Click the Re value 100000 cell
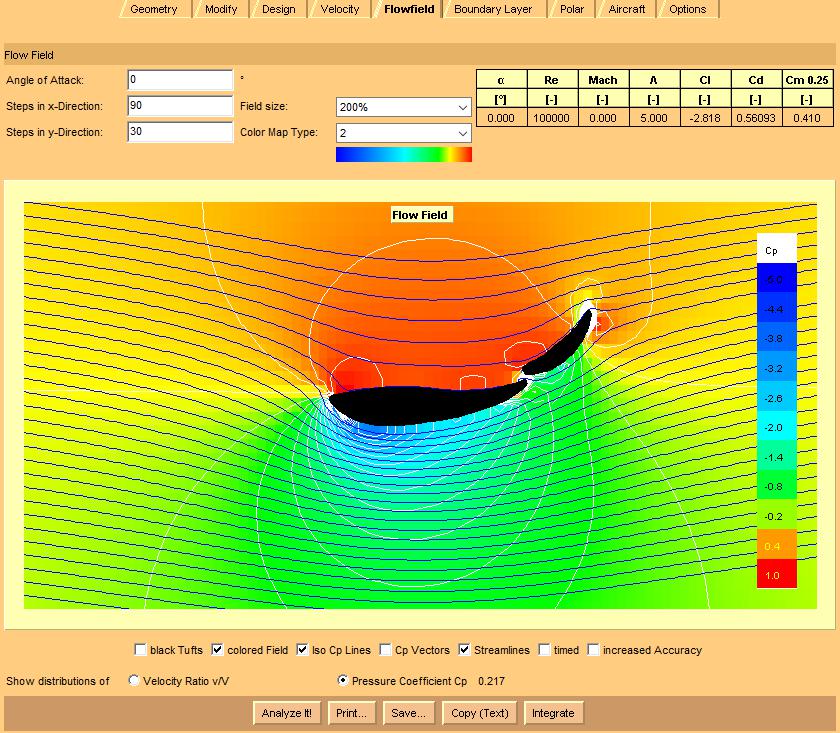 coord(551,118)
